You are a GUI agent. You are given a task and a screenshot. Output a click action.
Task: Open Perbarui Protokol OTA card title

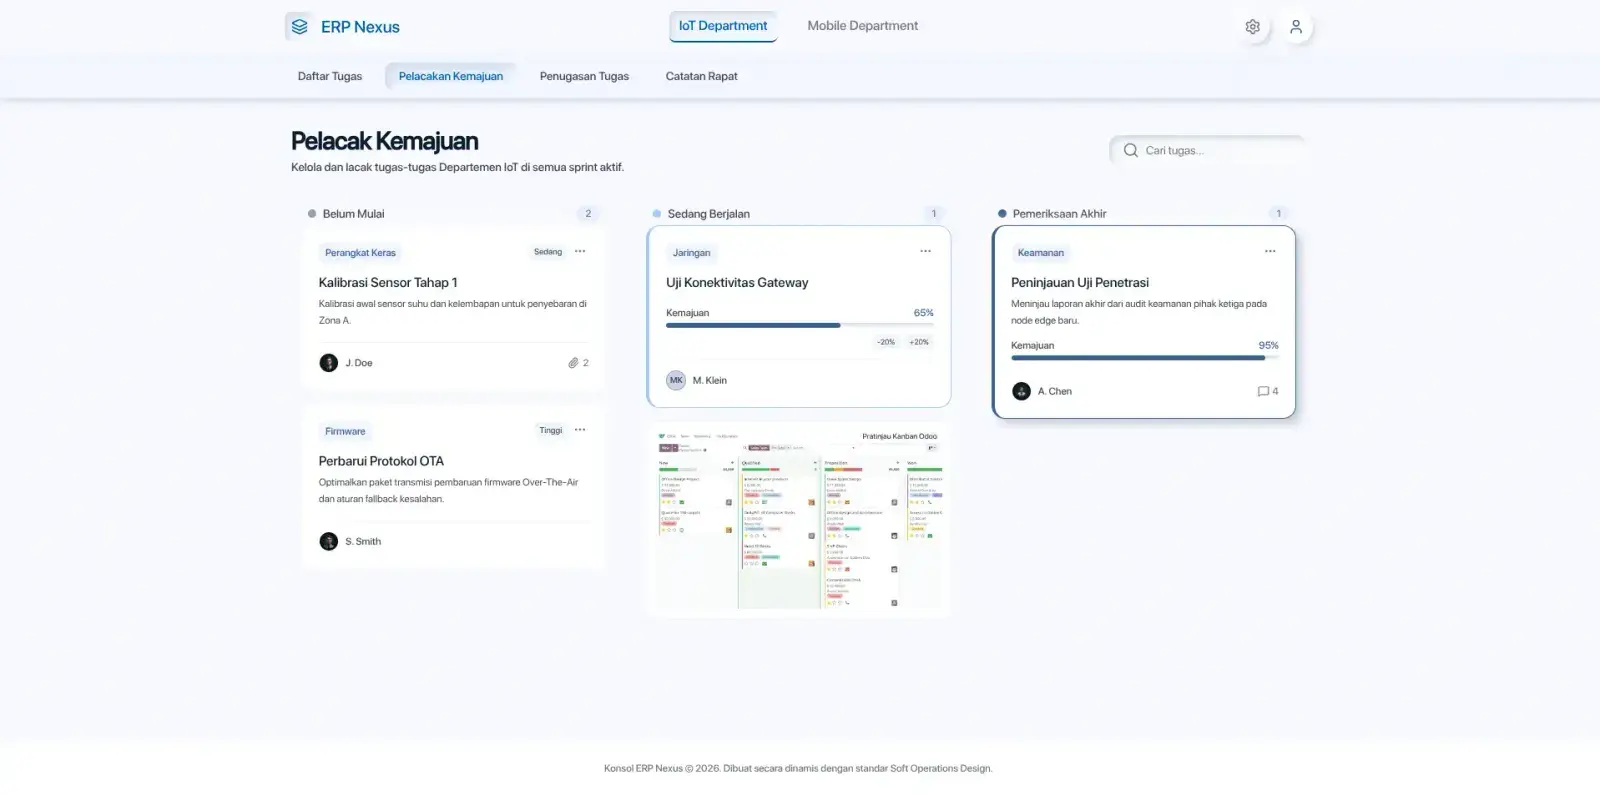[381, 461]
